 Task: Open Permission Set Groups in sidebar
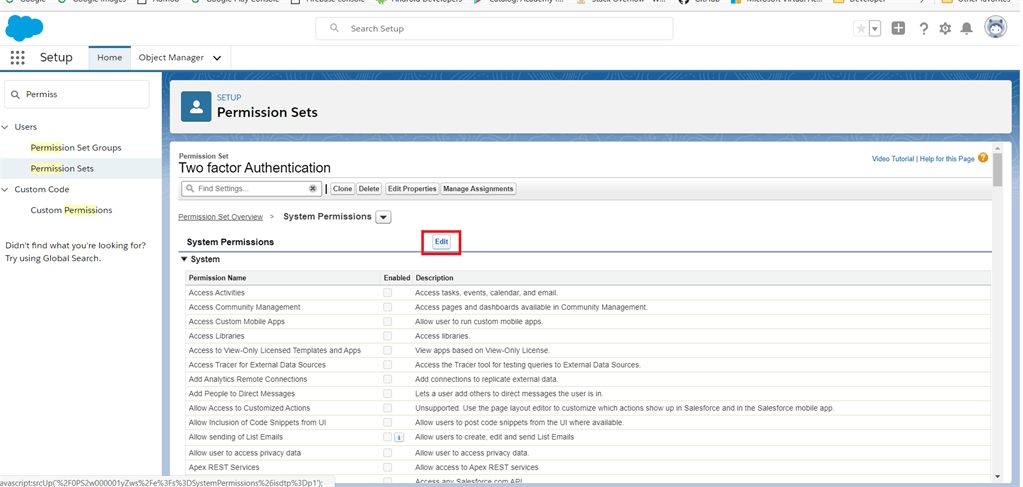[x=76, y=148]
